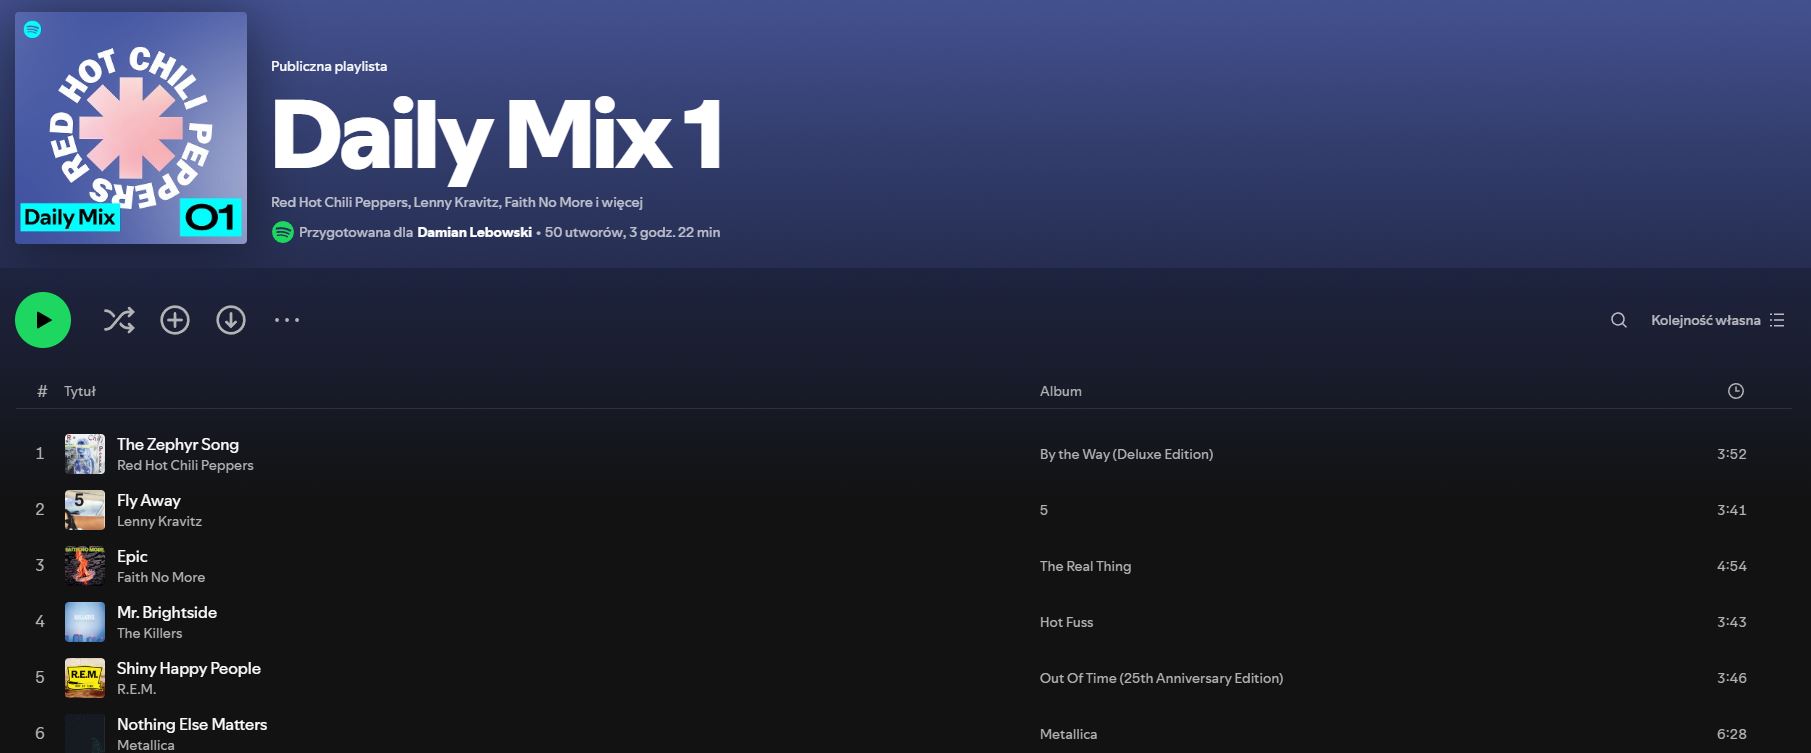Open Faith No More artist under Epic
This screenshot has width=1811, height=753.
coord(161,577)
